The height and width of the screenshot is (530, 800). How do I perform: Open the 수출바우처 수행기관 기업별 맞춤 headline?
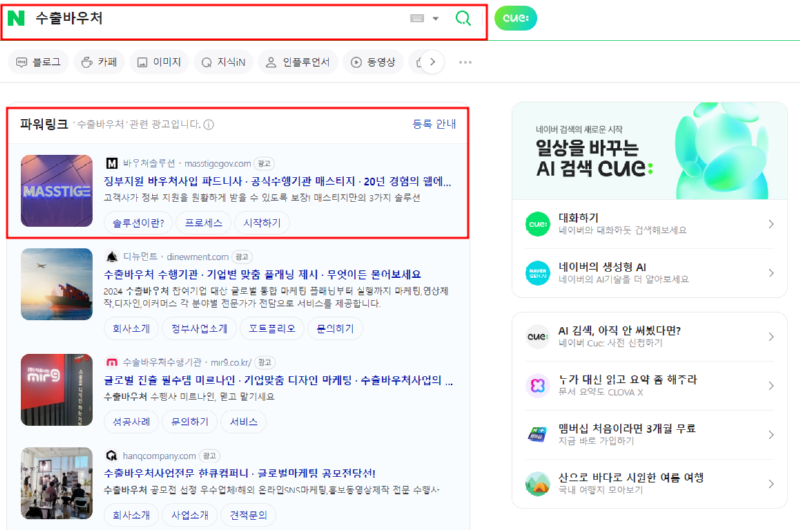click(x=262, y=274)
